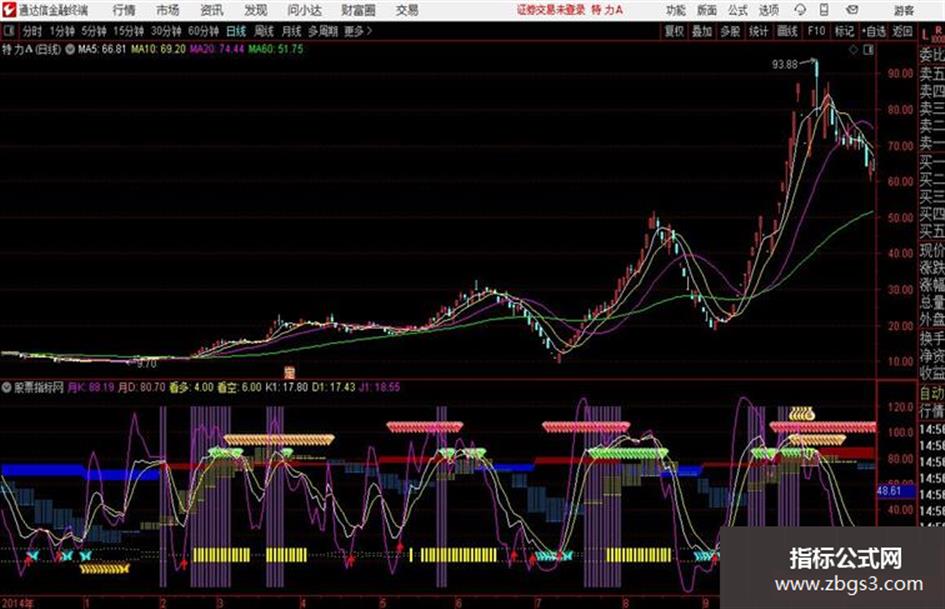Expand the 更多 periods list
The image size is (945, 609).
click(x=357, y=31)
